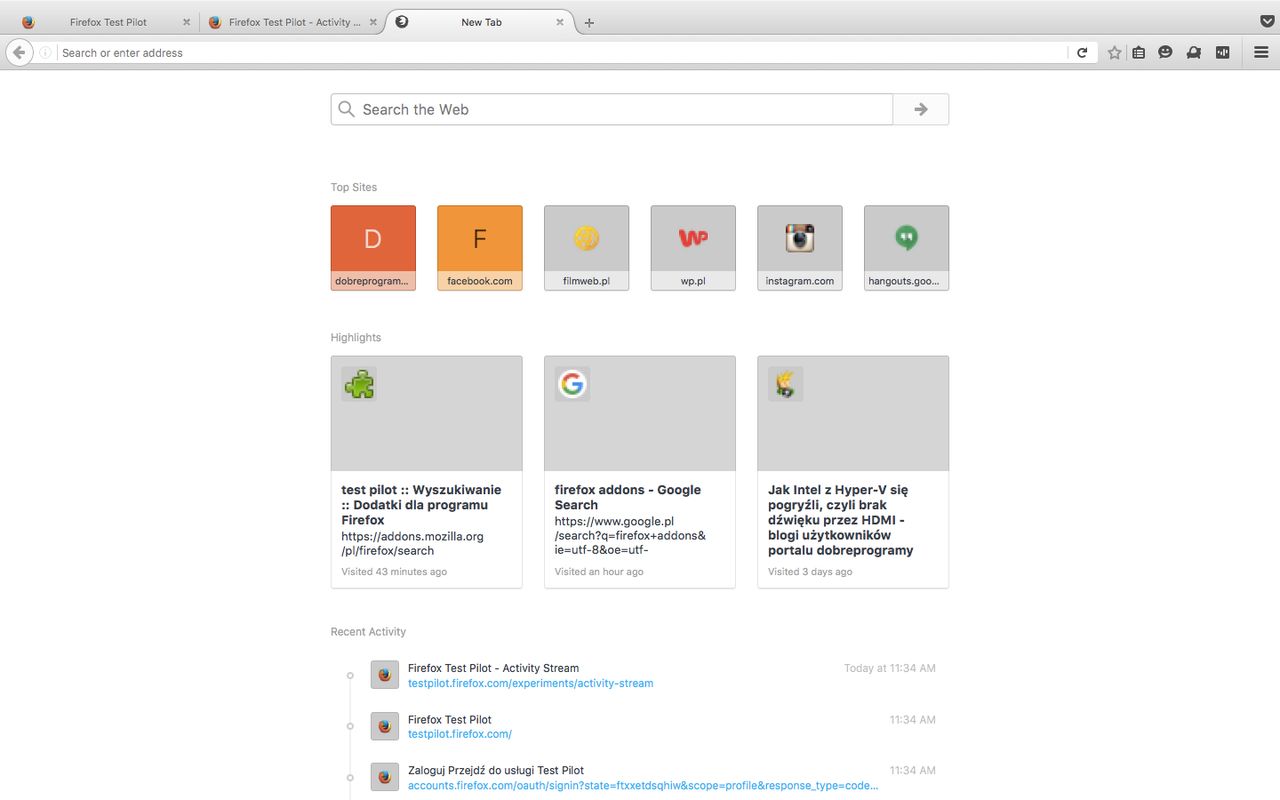Open testpilot.firefox.com/ link
The image size is (1280, 800).
click(460, 734)
